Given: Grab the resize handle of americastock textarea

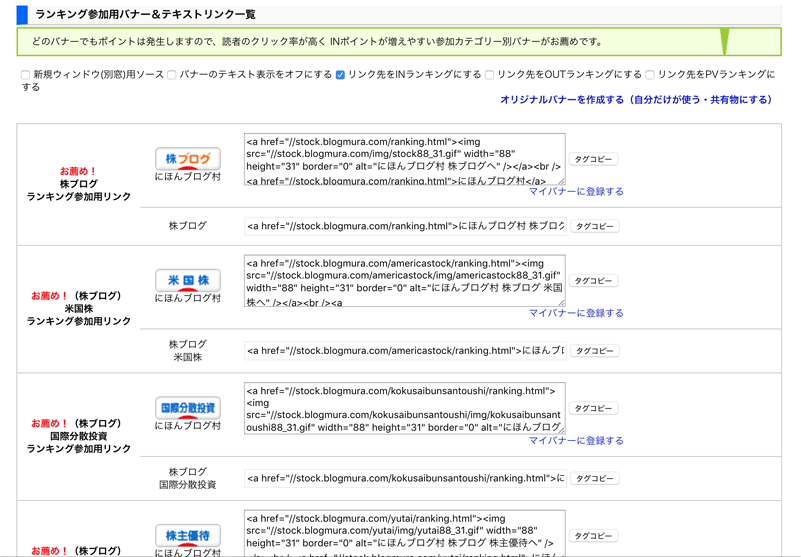Looking at the screenshot, I should 561,303.
